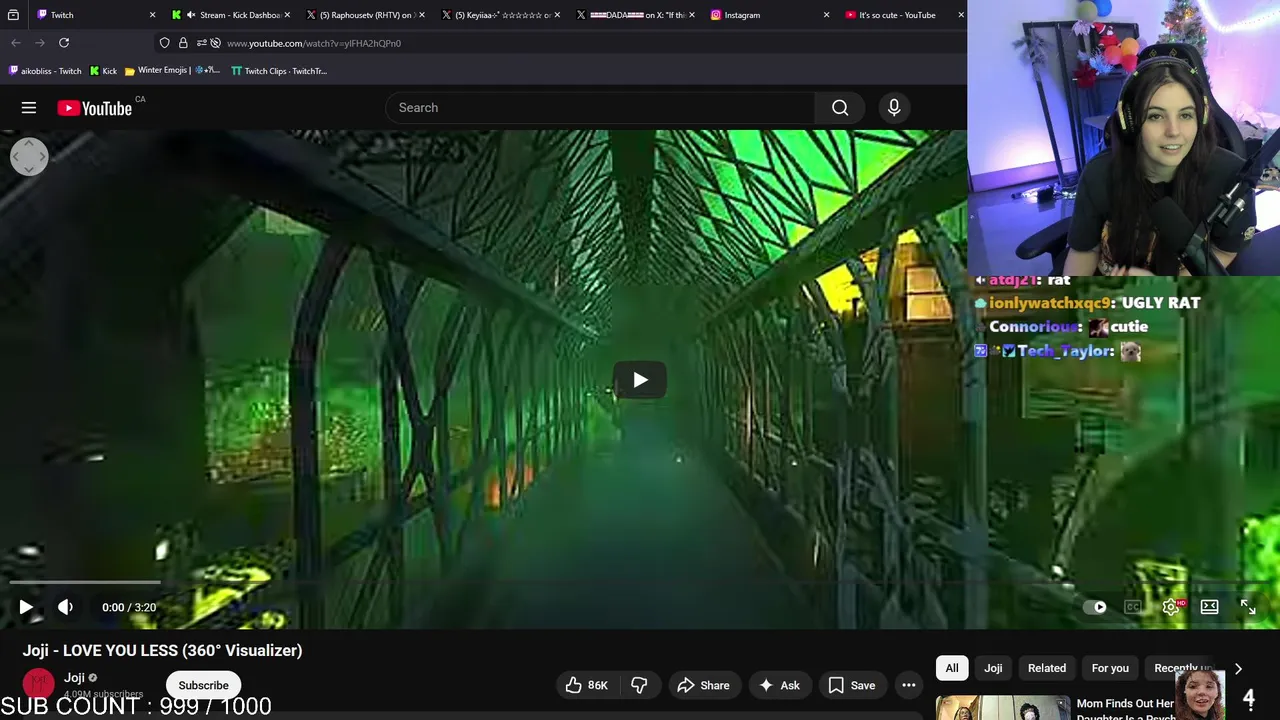The width and height of the screenshot is (1280, 720).
Task: Open the Share dialog
Action: pyautogui.click(x=703, y=685)
